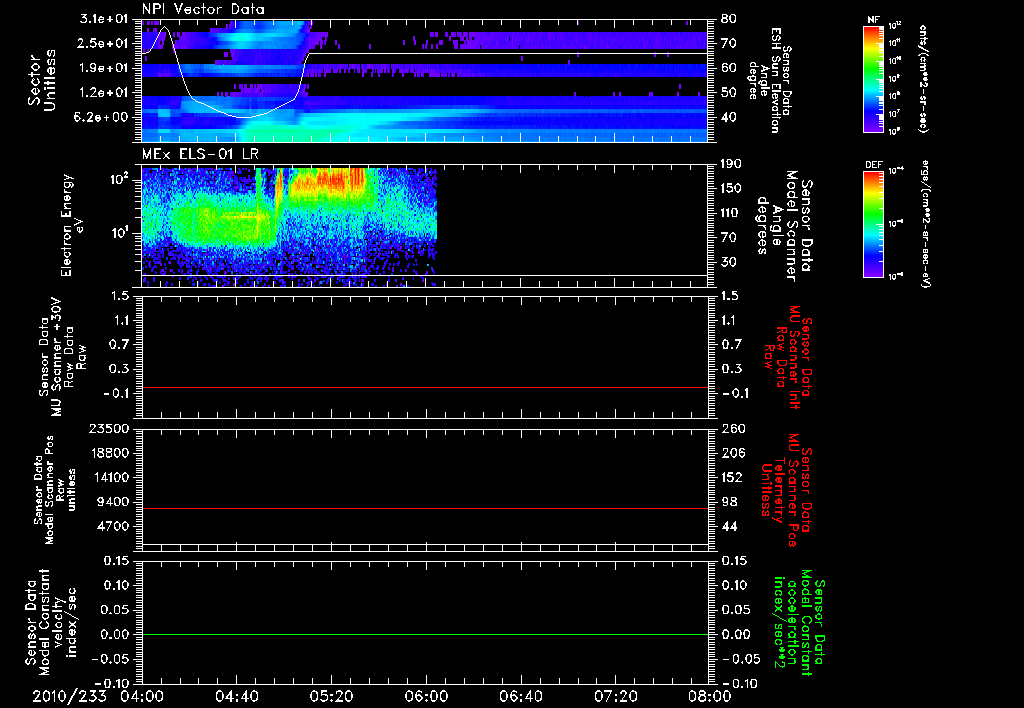Click the 05:20 time axis label
The width and height of the screenshot is (1024, 708).
click(x=331, y=696)
